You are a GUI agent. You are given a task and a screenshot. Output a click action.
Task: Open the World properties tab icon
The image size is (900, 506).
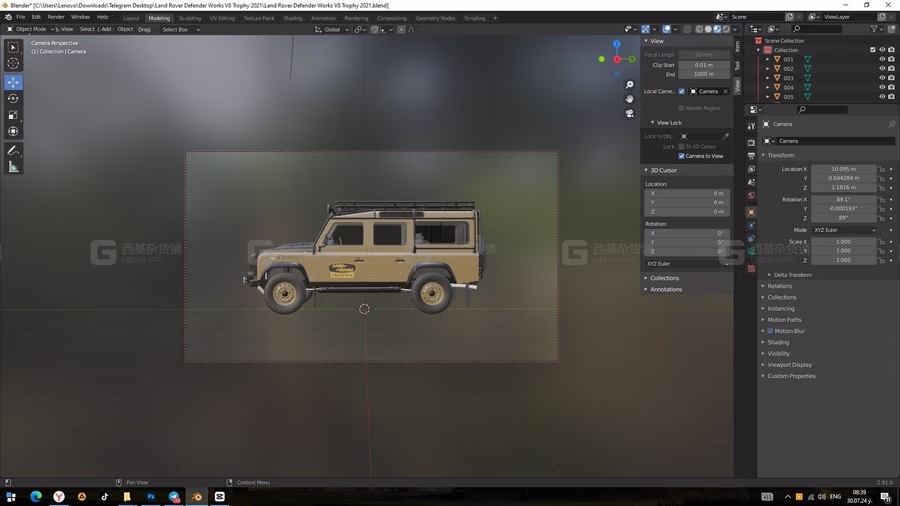(751, 196)
